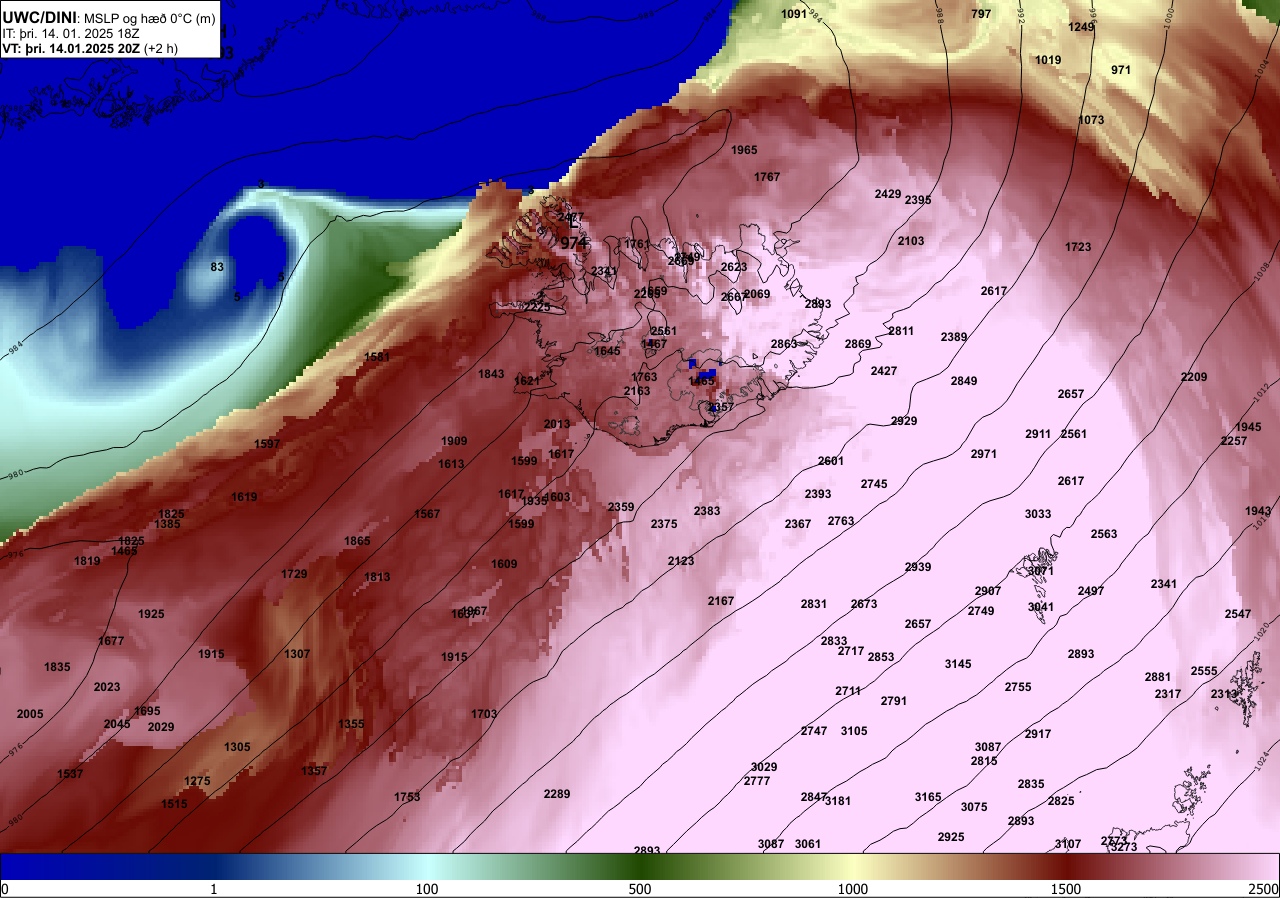Image resolution: width=1280 pixels, height=898 pixels.
Task: Click the 2500 tick on the color bar
Action: 1265,889
